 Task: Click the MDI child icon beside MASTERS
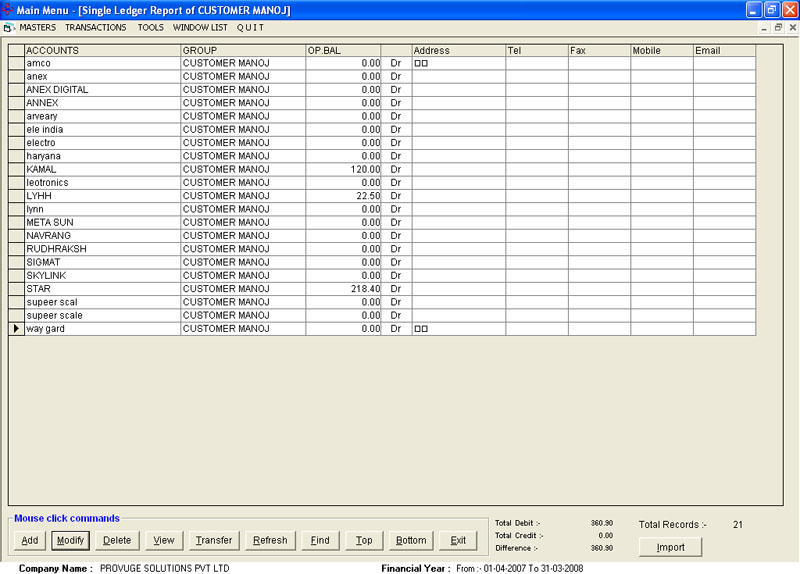(8, 28)
